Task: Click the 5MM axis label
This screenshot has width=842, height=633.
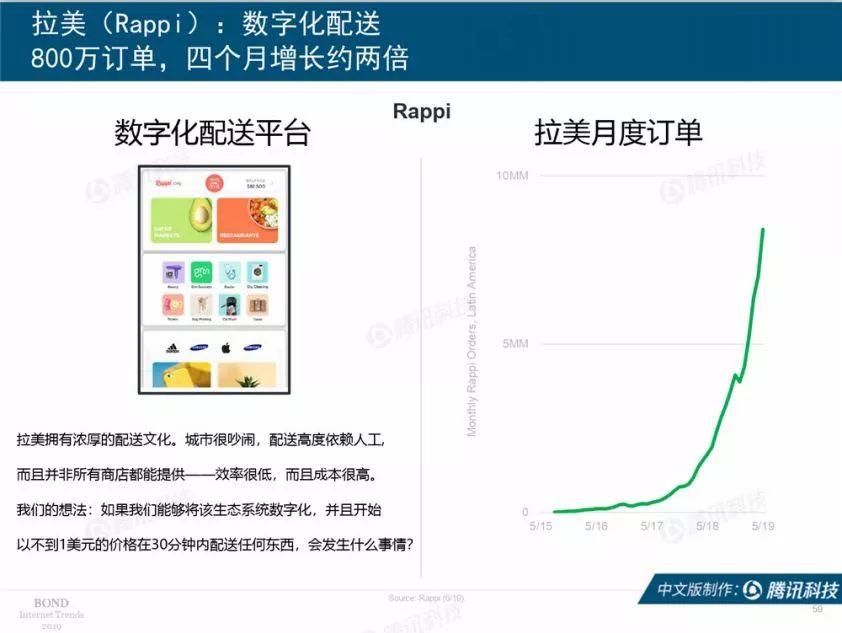Action: [x=515, y=344]
